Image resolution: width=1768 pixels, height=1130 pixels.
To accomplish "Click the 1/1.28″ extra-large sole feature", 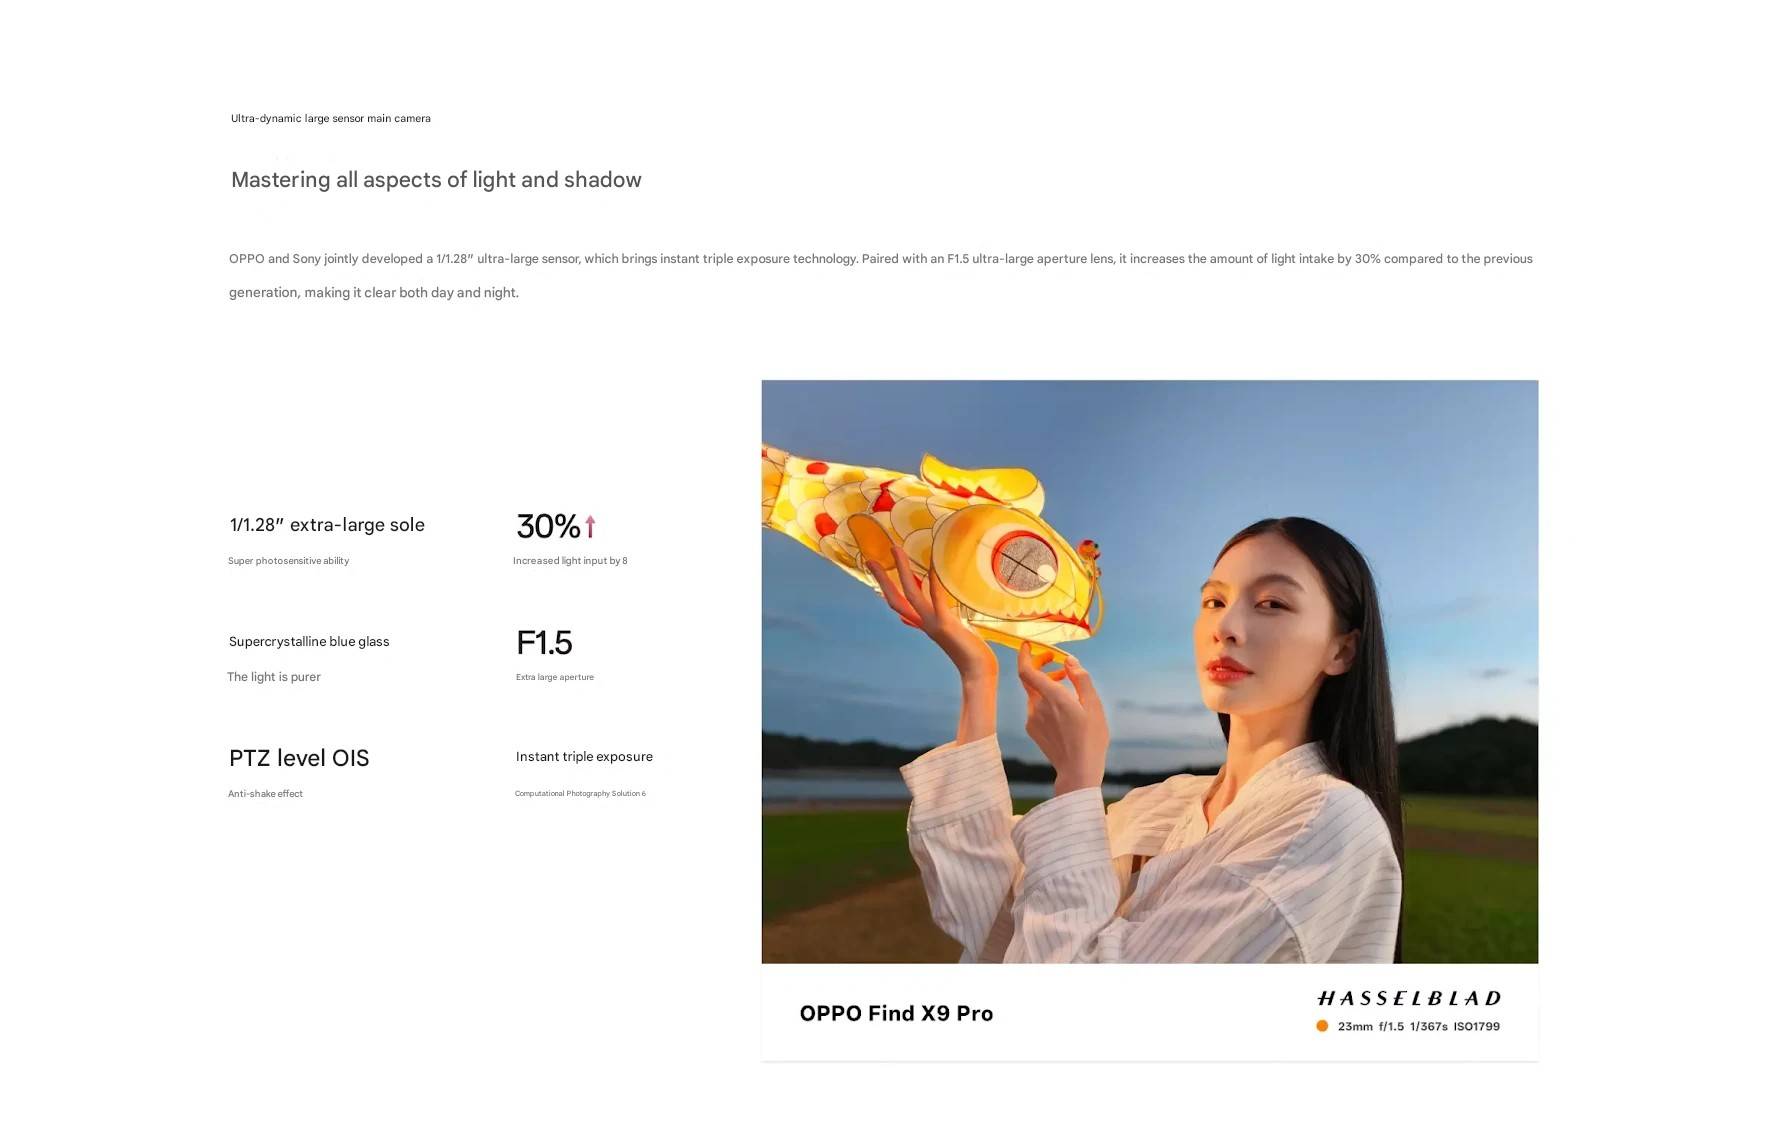I will (327, 525).
